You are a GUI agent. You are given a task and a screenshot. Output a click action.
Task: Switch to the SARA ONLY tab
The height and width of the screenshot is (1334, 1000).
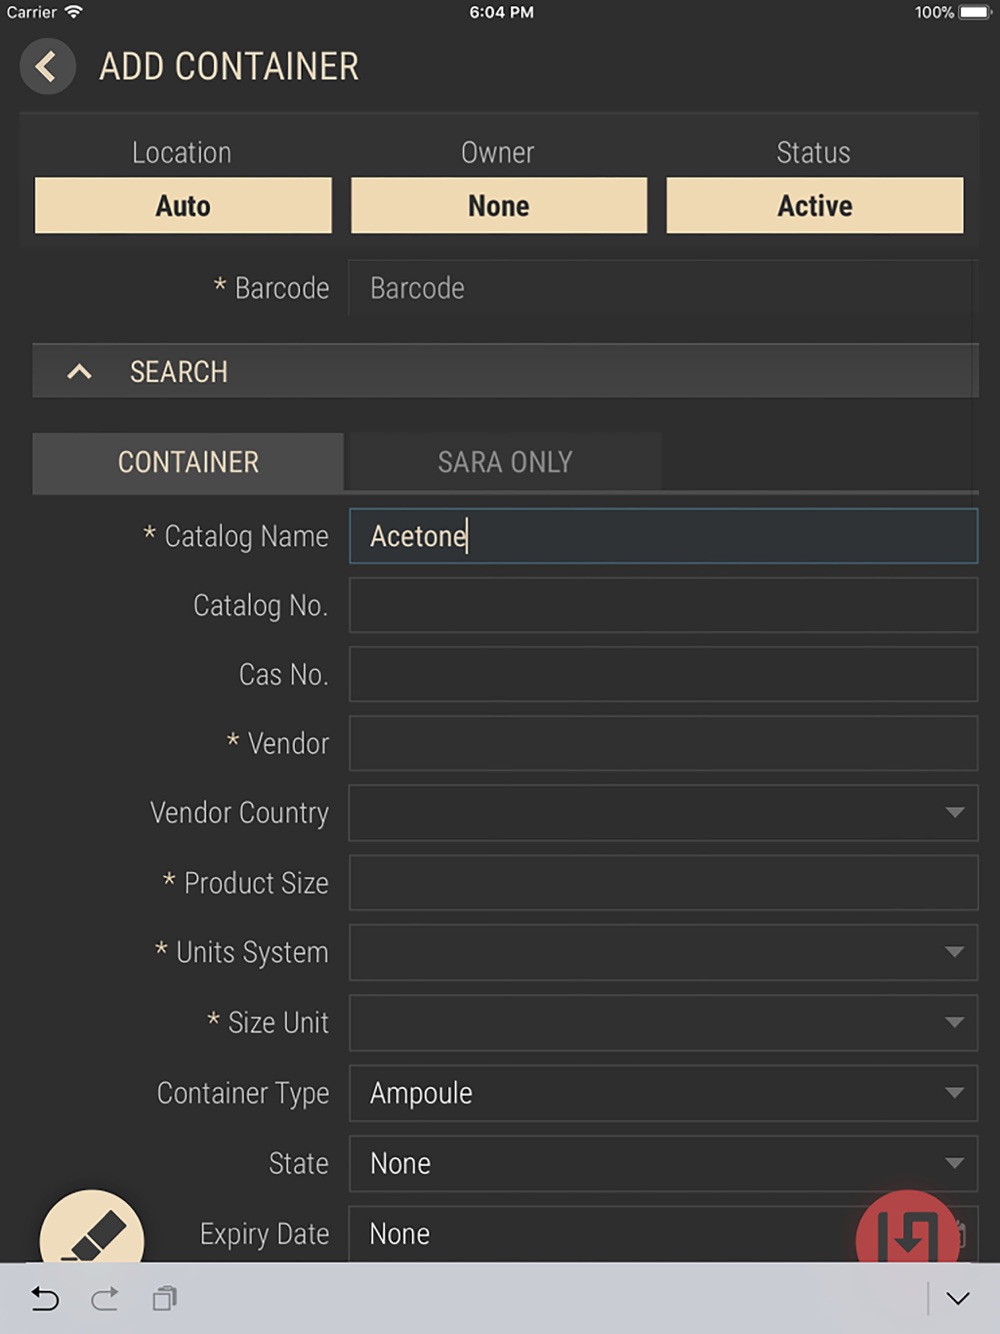(x=504, y=462)
